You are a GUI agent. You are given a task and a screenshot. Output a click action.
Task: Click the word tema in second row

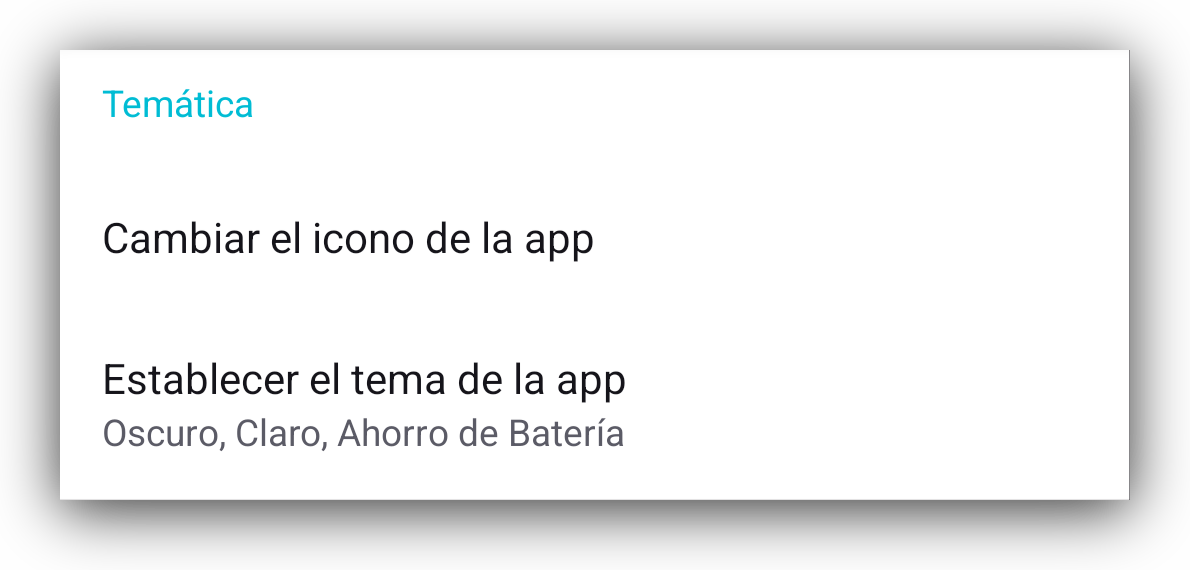coord(398,380)
